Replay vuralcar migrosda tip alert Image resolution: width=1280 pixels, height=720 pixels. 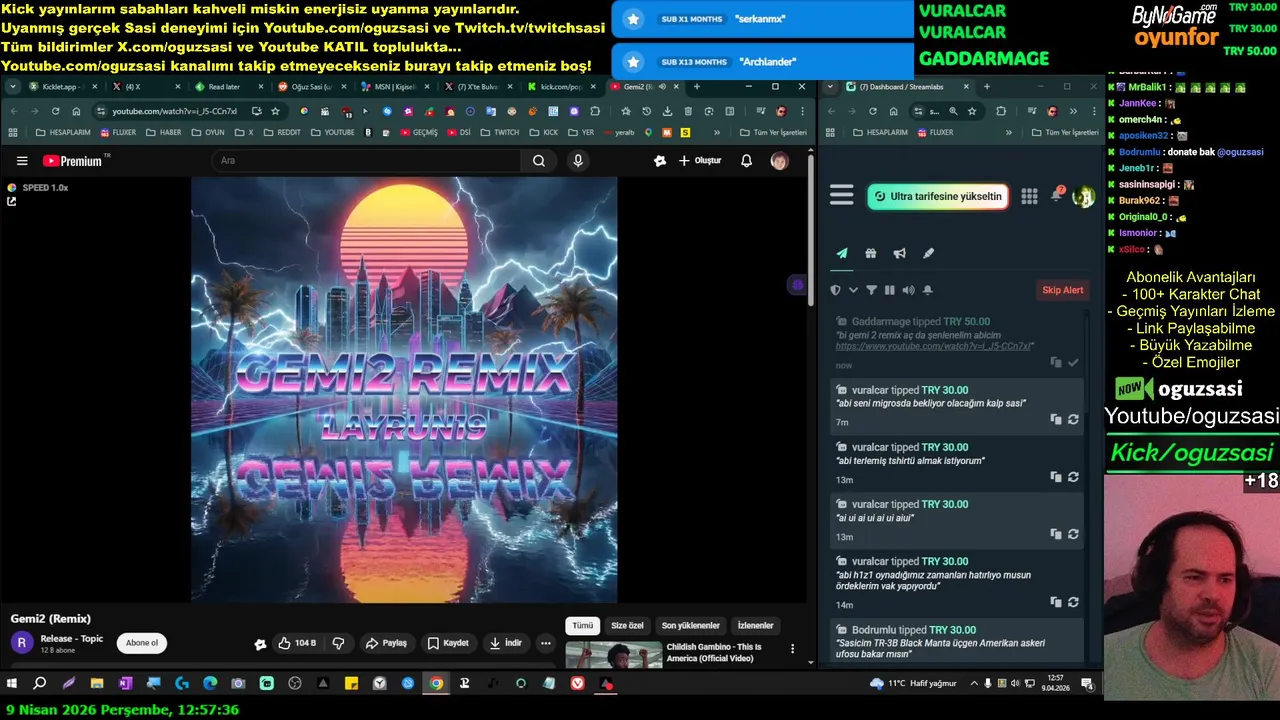click(1073, 420)
